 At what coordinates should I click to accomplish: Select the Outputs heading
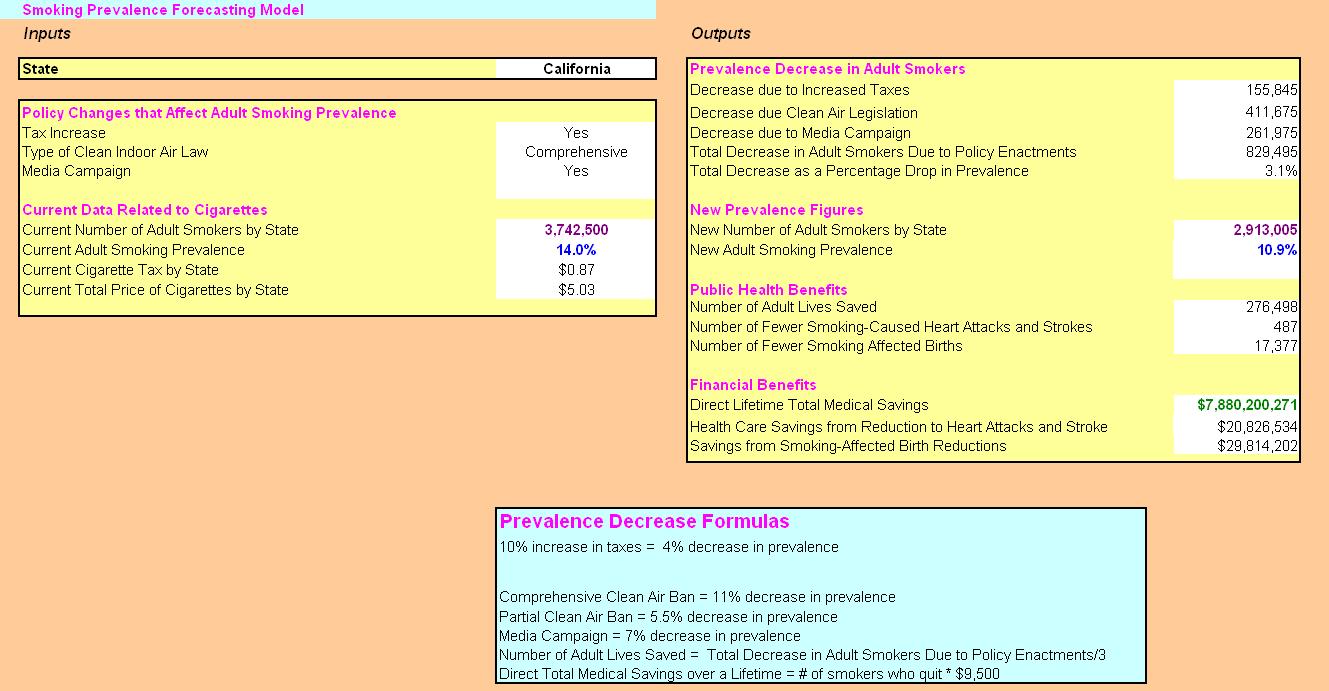[x=721, y=33]
